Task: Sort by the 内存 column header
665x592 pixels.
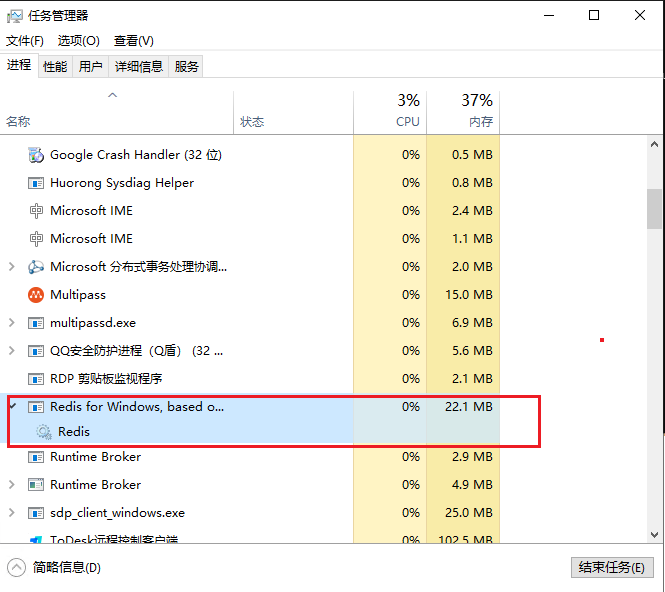Action: [463, 113]
